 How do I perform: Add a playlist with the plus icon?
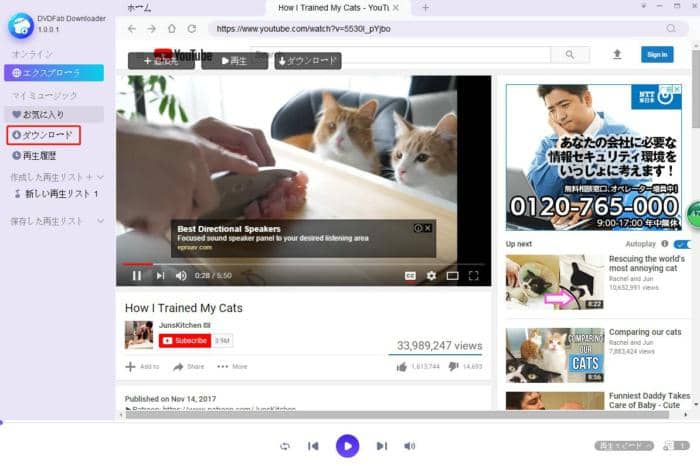coord(89,177)
